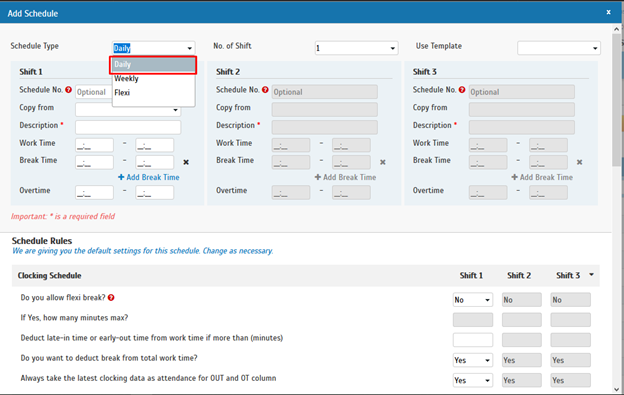Close the Add Schedule dialog
The image size is (624, 395).
pyautogui.click(x=608, y=12)
